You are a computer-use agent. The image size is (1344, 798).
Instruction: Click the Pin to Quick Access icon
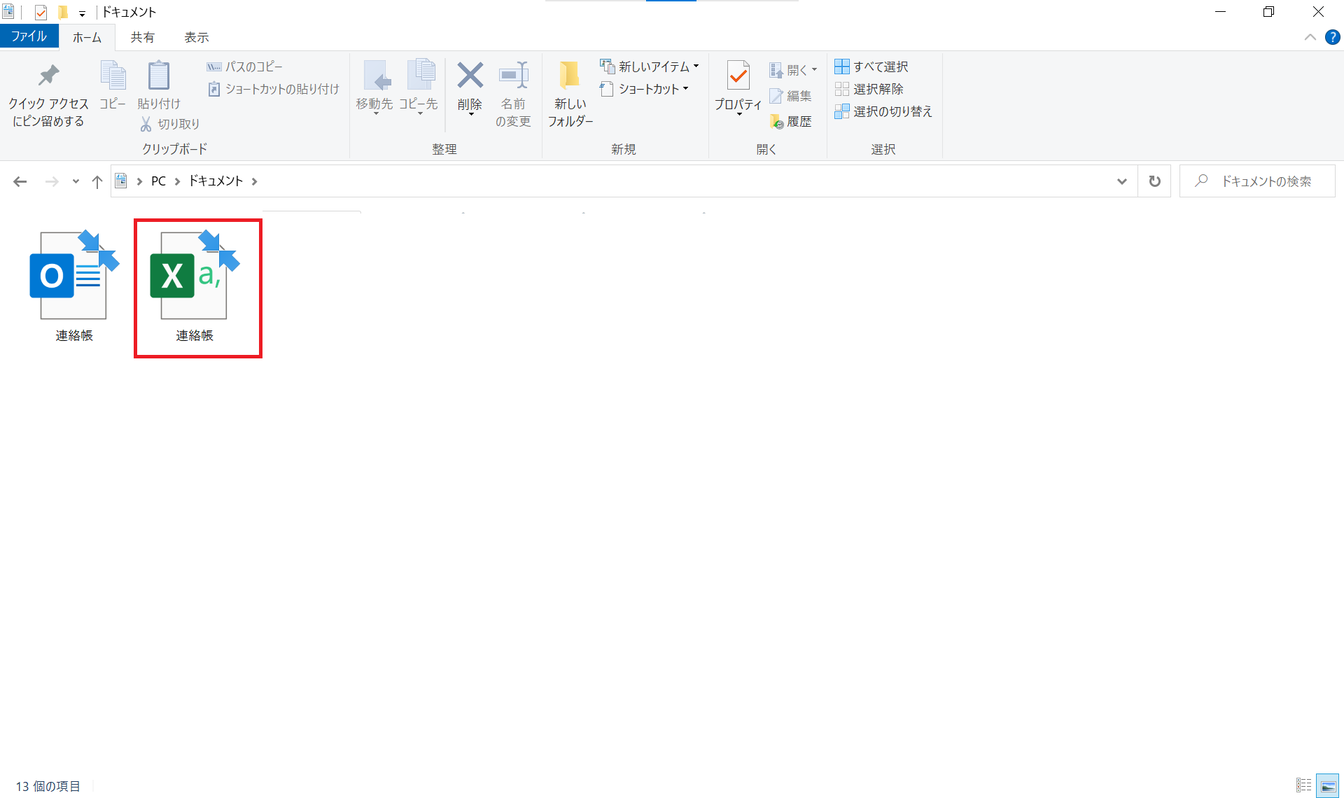48,77
